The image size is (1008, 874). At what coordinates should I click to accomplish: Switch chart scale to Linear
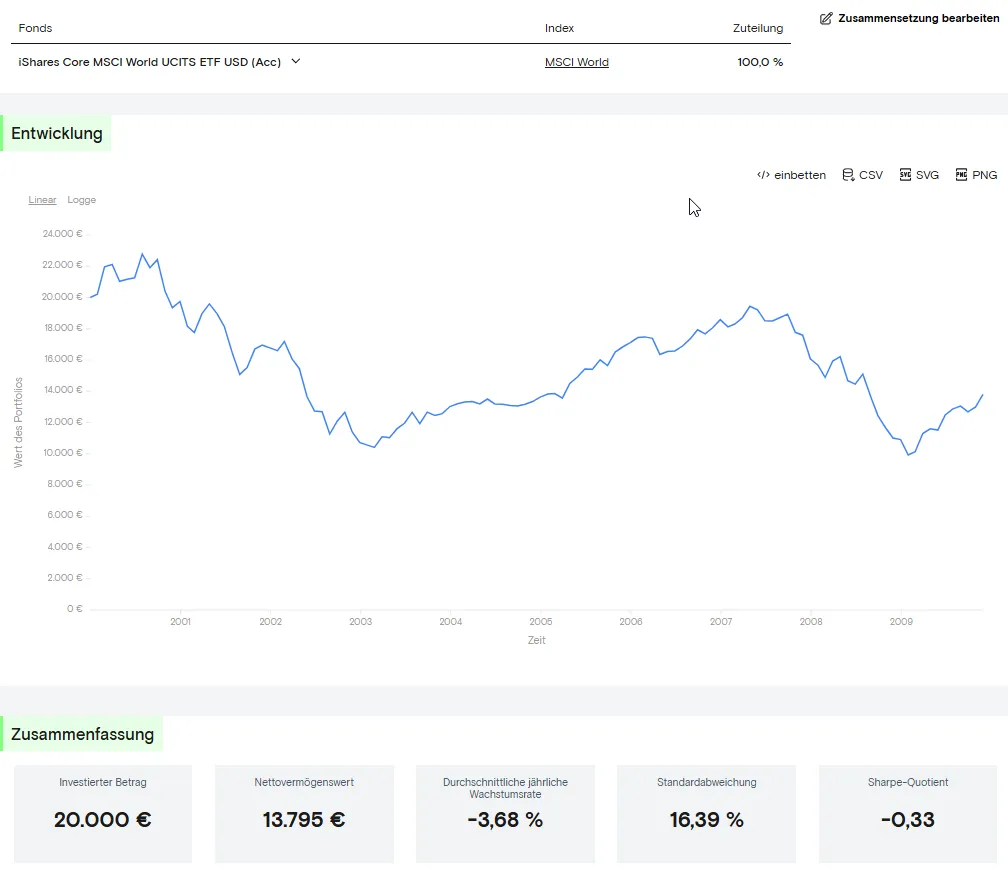pyautogui.click(x=42, y=200)
